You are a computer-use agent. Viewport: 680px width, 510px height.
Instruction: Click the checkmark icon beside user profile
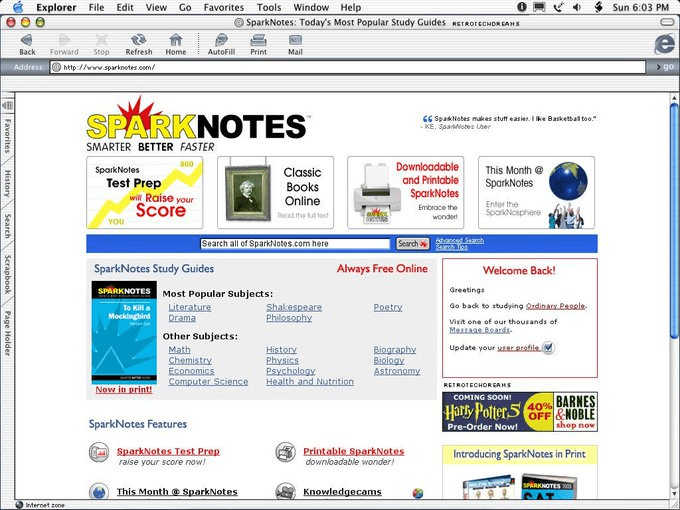coord(549,347)
